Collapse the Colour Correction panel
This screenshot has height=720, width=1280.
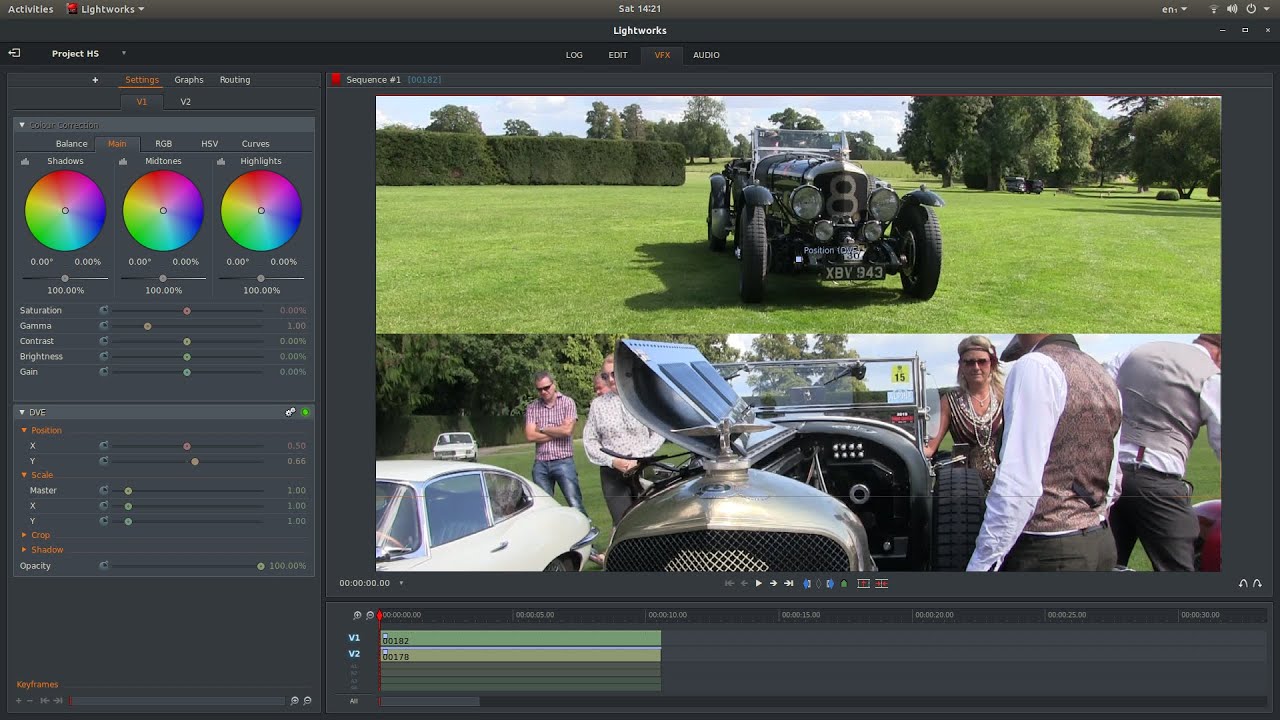(x=22, y=125)
